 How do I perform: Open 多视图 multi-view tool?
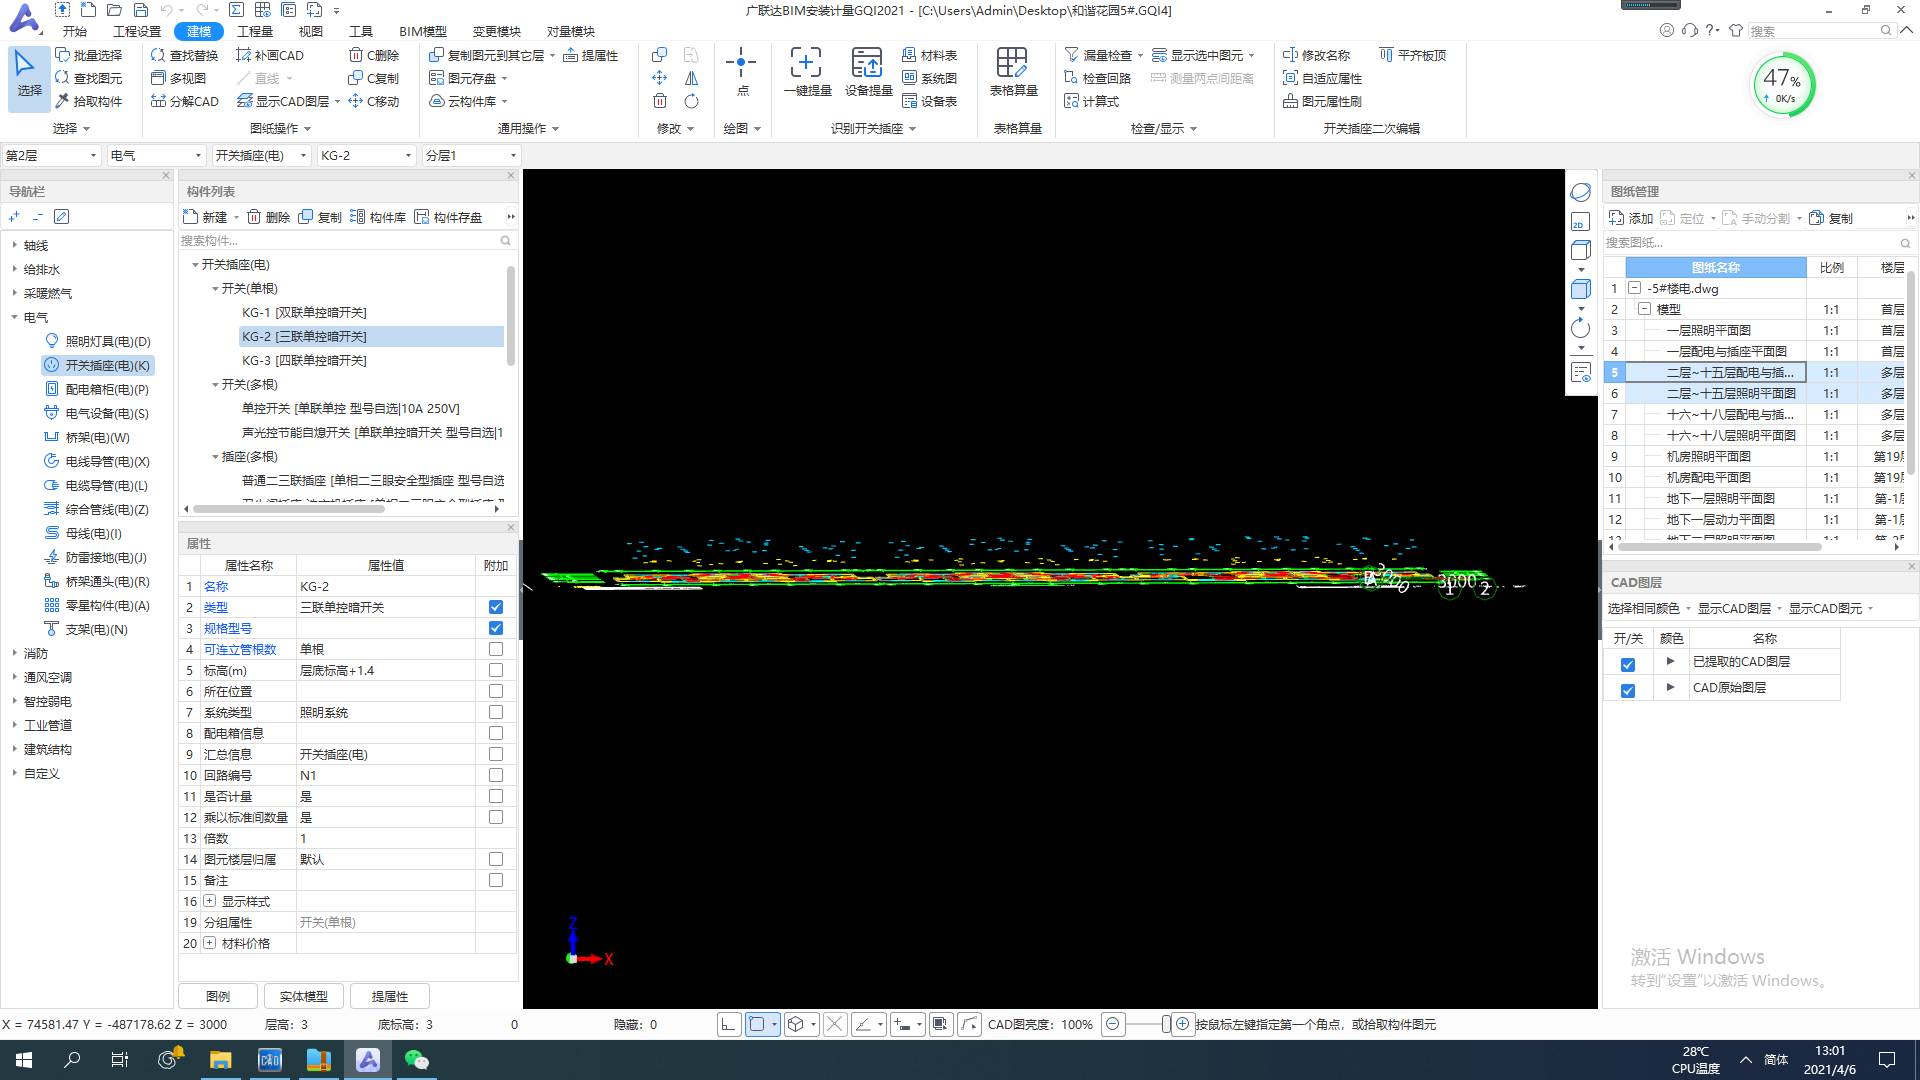pyautogui.click(x=178, y=78)
